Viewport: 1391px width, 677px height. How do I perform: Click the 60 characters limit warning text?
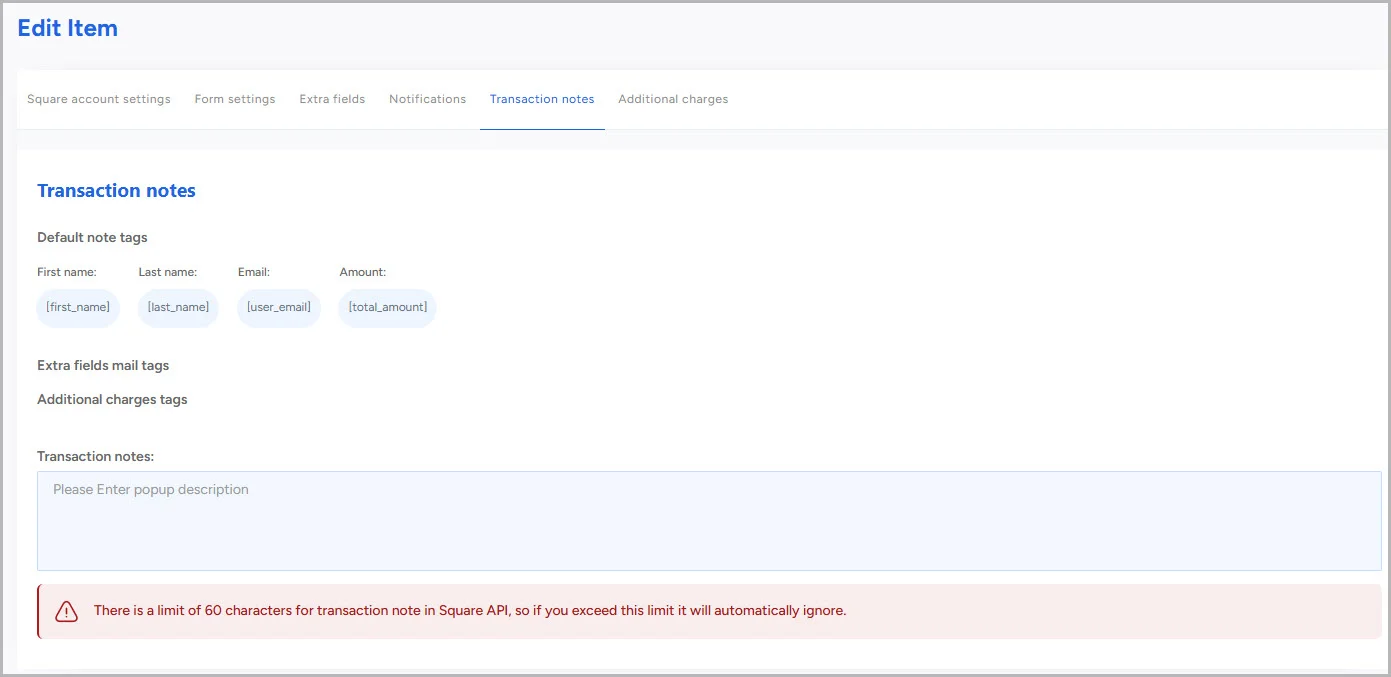coord(470,610)
